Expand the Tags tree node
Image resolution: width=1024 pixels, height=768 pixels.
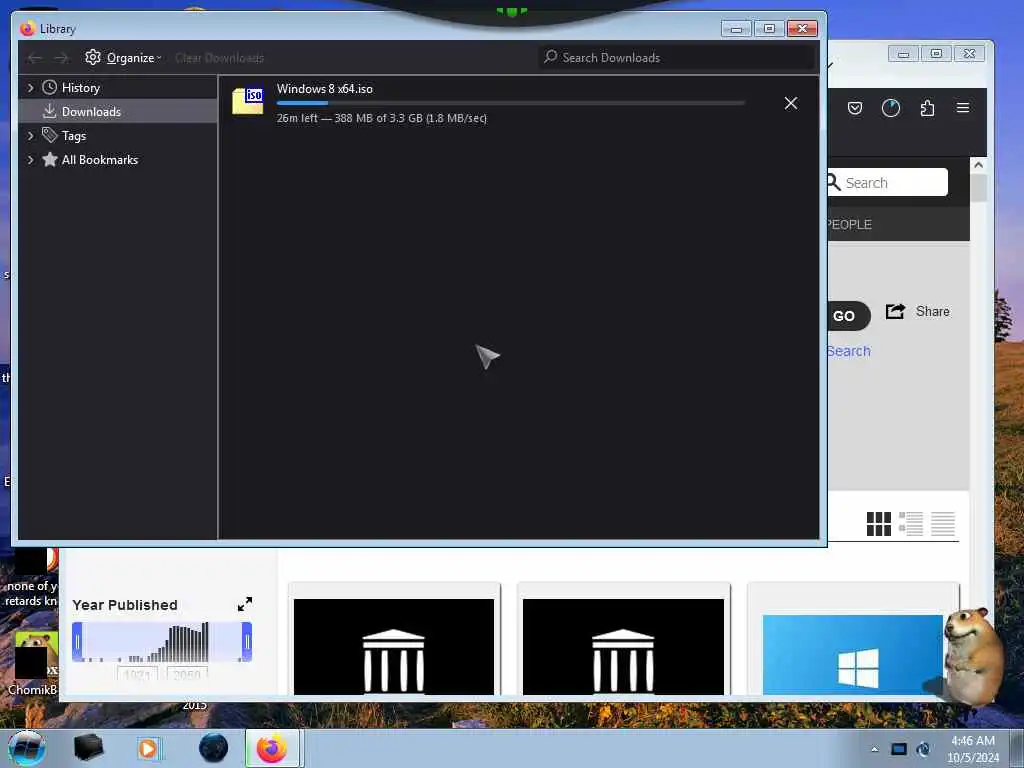(x=30, y=136)
